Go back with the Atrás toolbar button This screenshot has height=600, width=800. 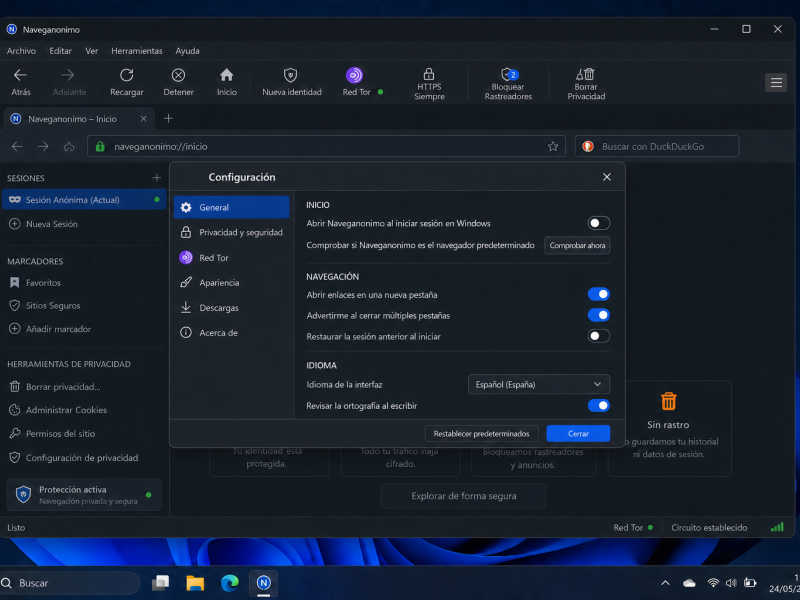pyautogui.click(x=20, y=82)
